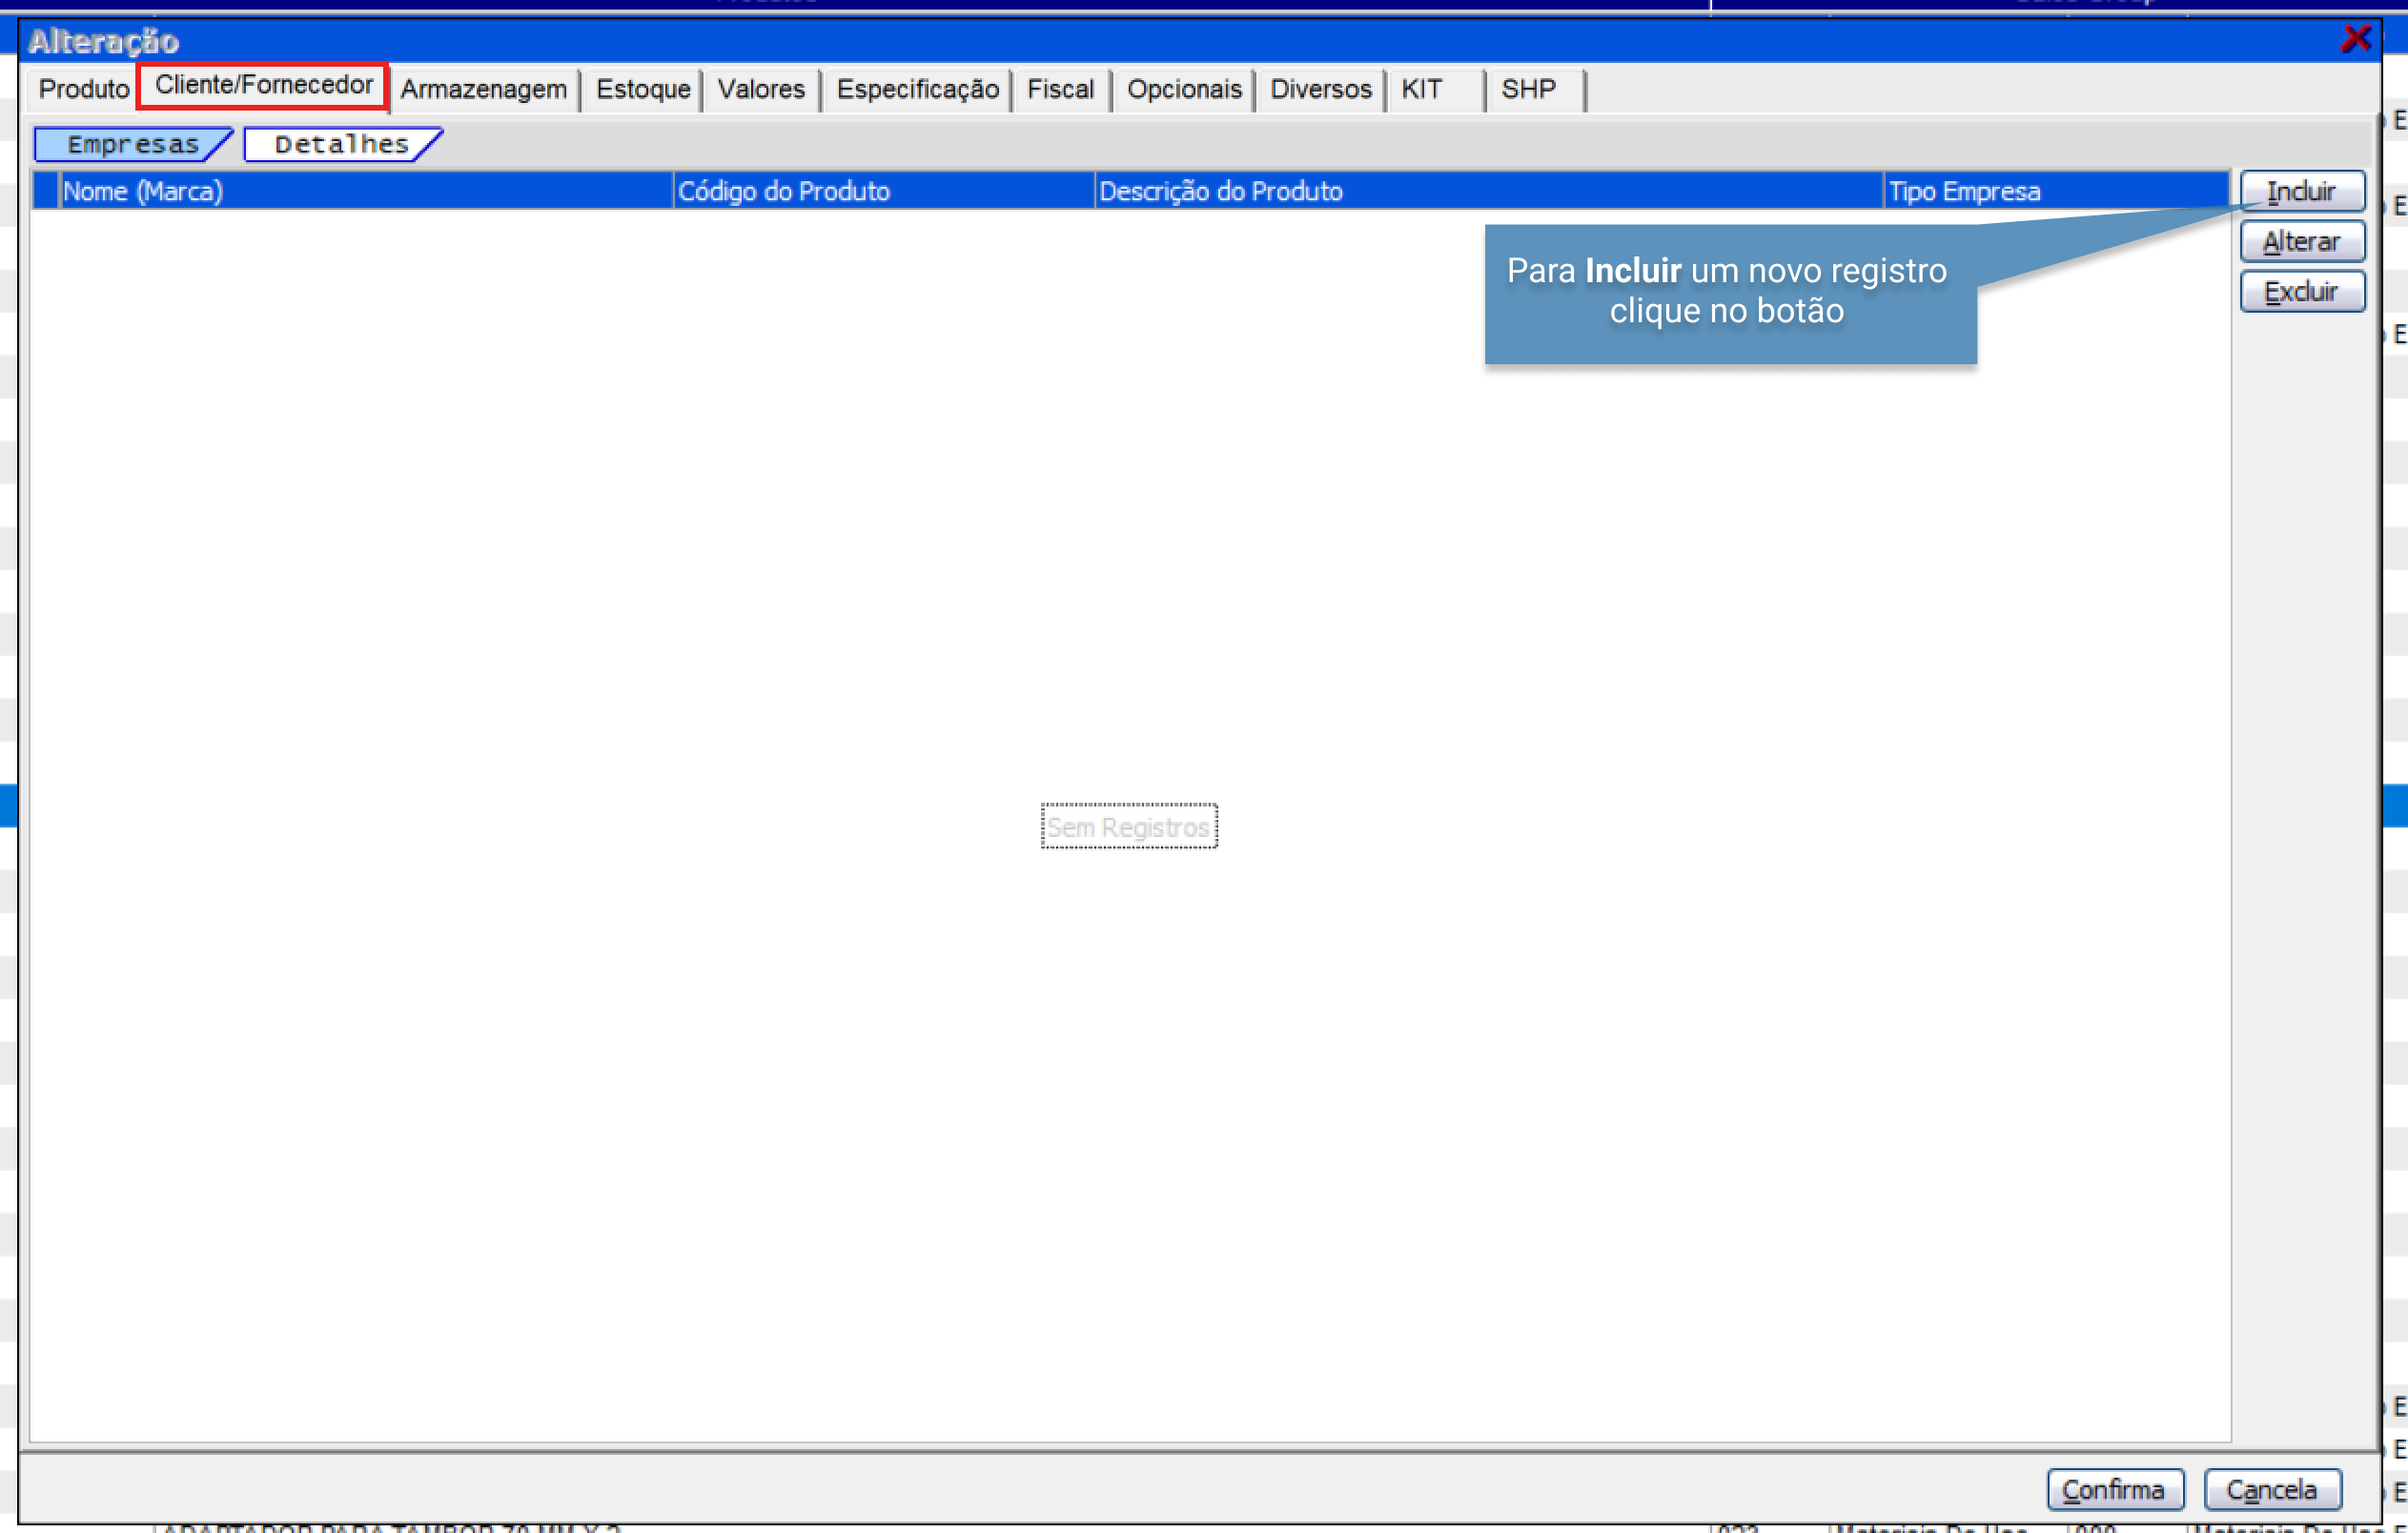Go to the Valores tab
This screenshot has width=2408, height=1533.
coord(760,89)
